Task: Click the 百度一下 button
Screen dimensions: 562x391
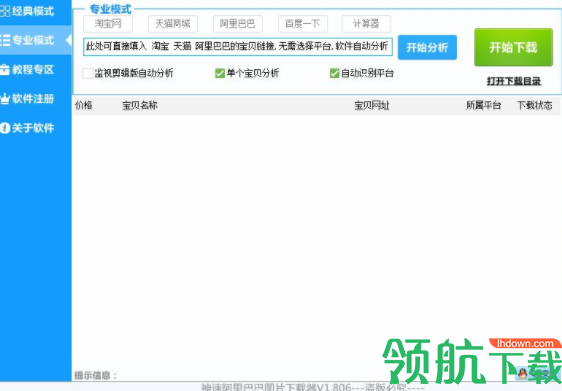Action: coord(303,24)
